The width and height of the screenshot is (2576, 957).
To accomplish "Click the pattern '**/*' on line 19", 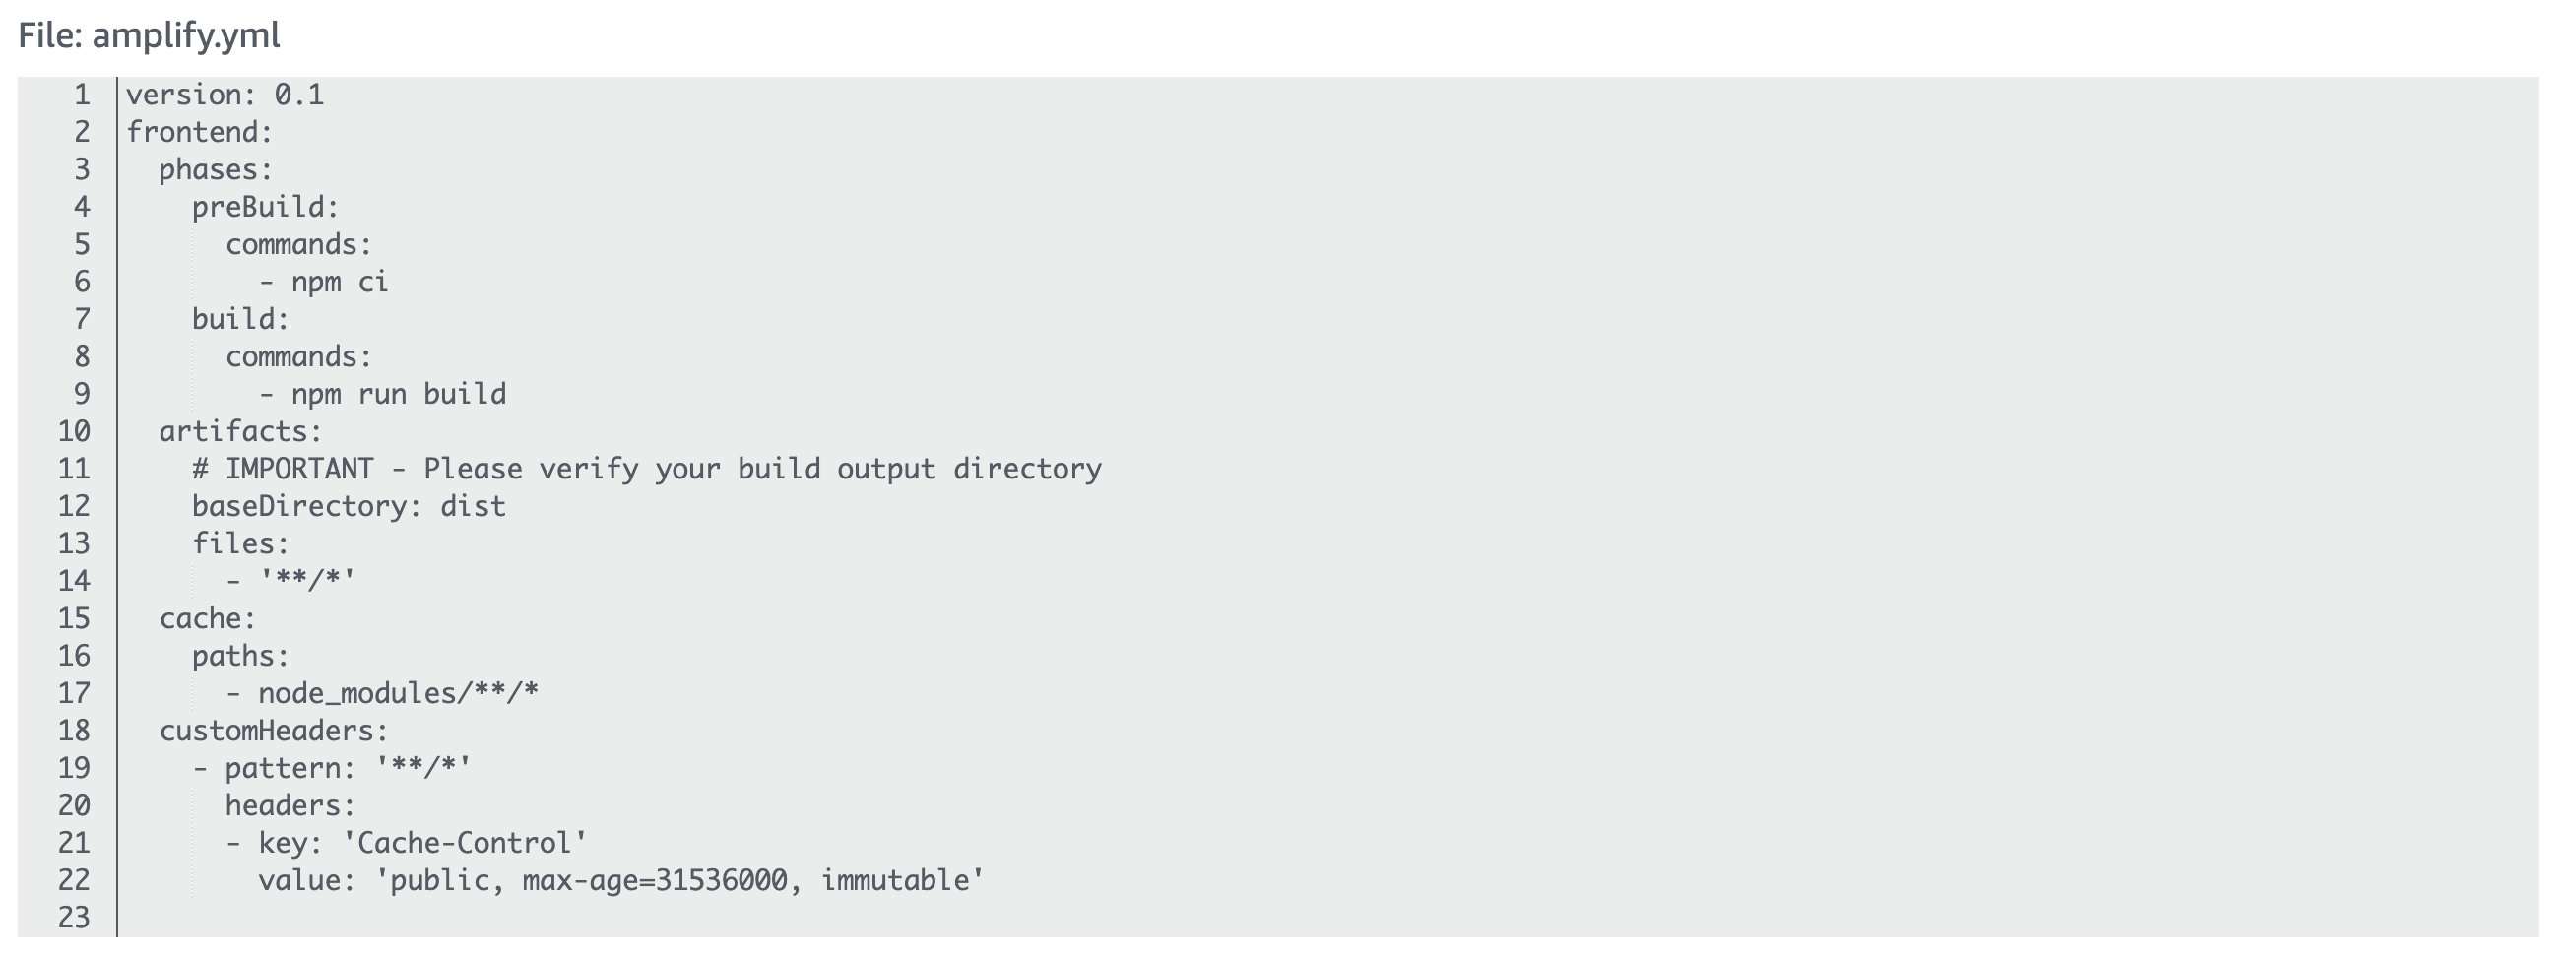I will click(x=423, y=768).
